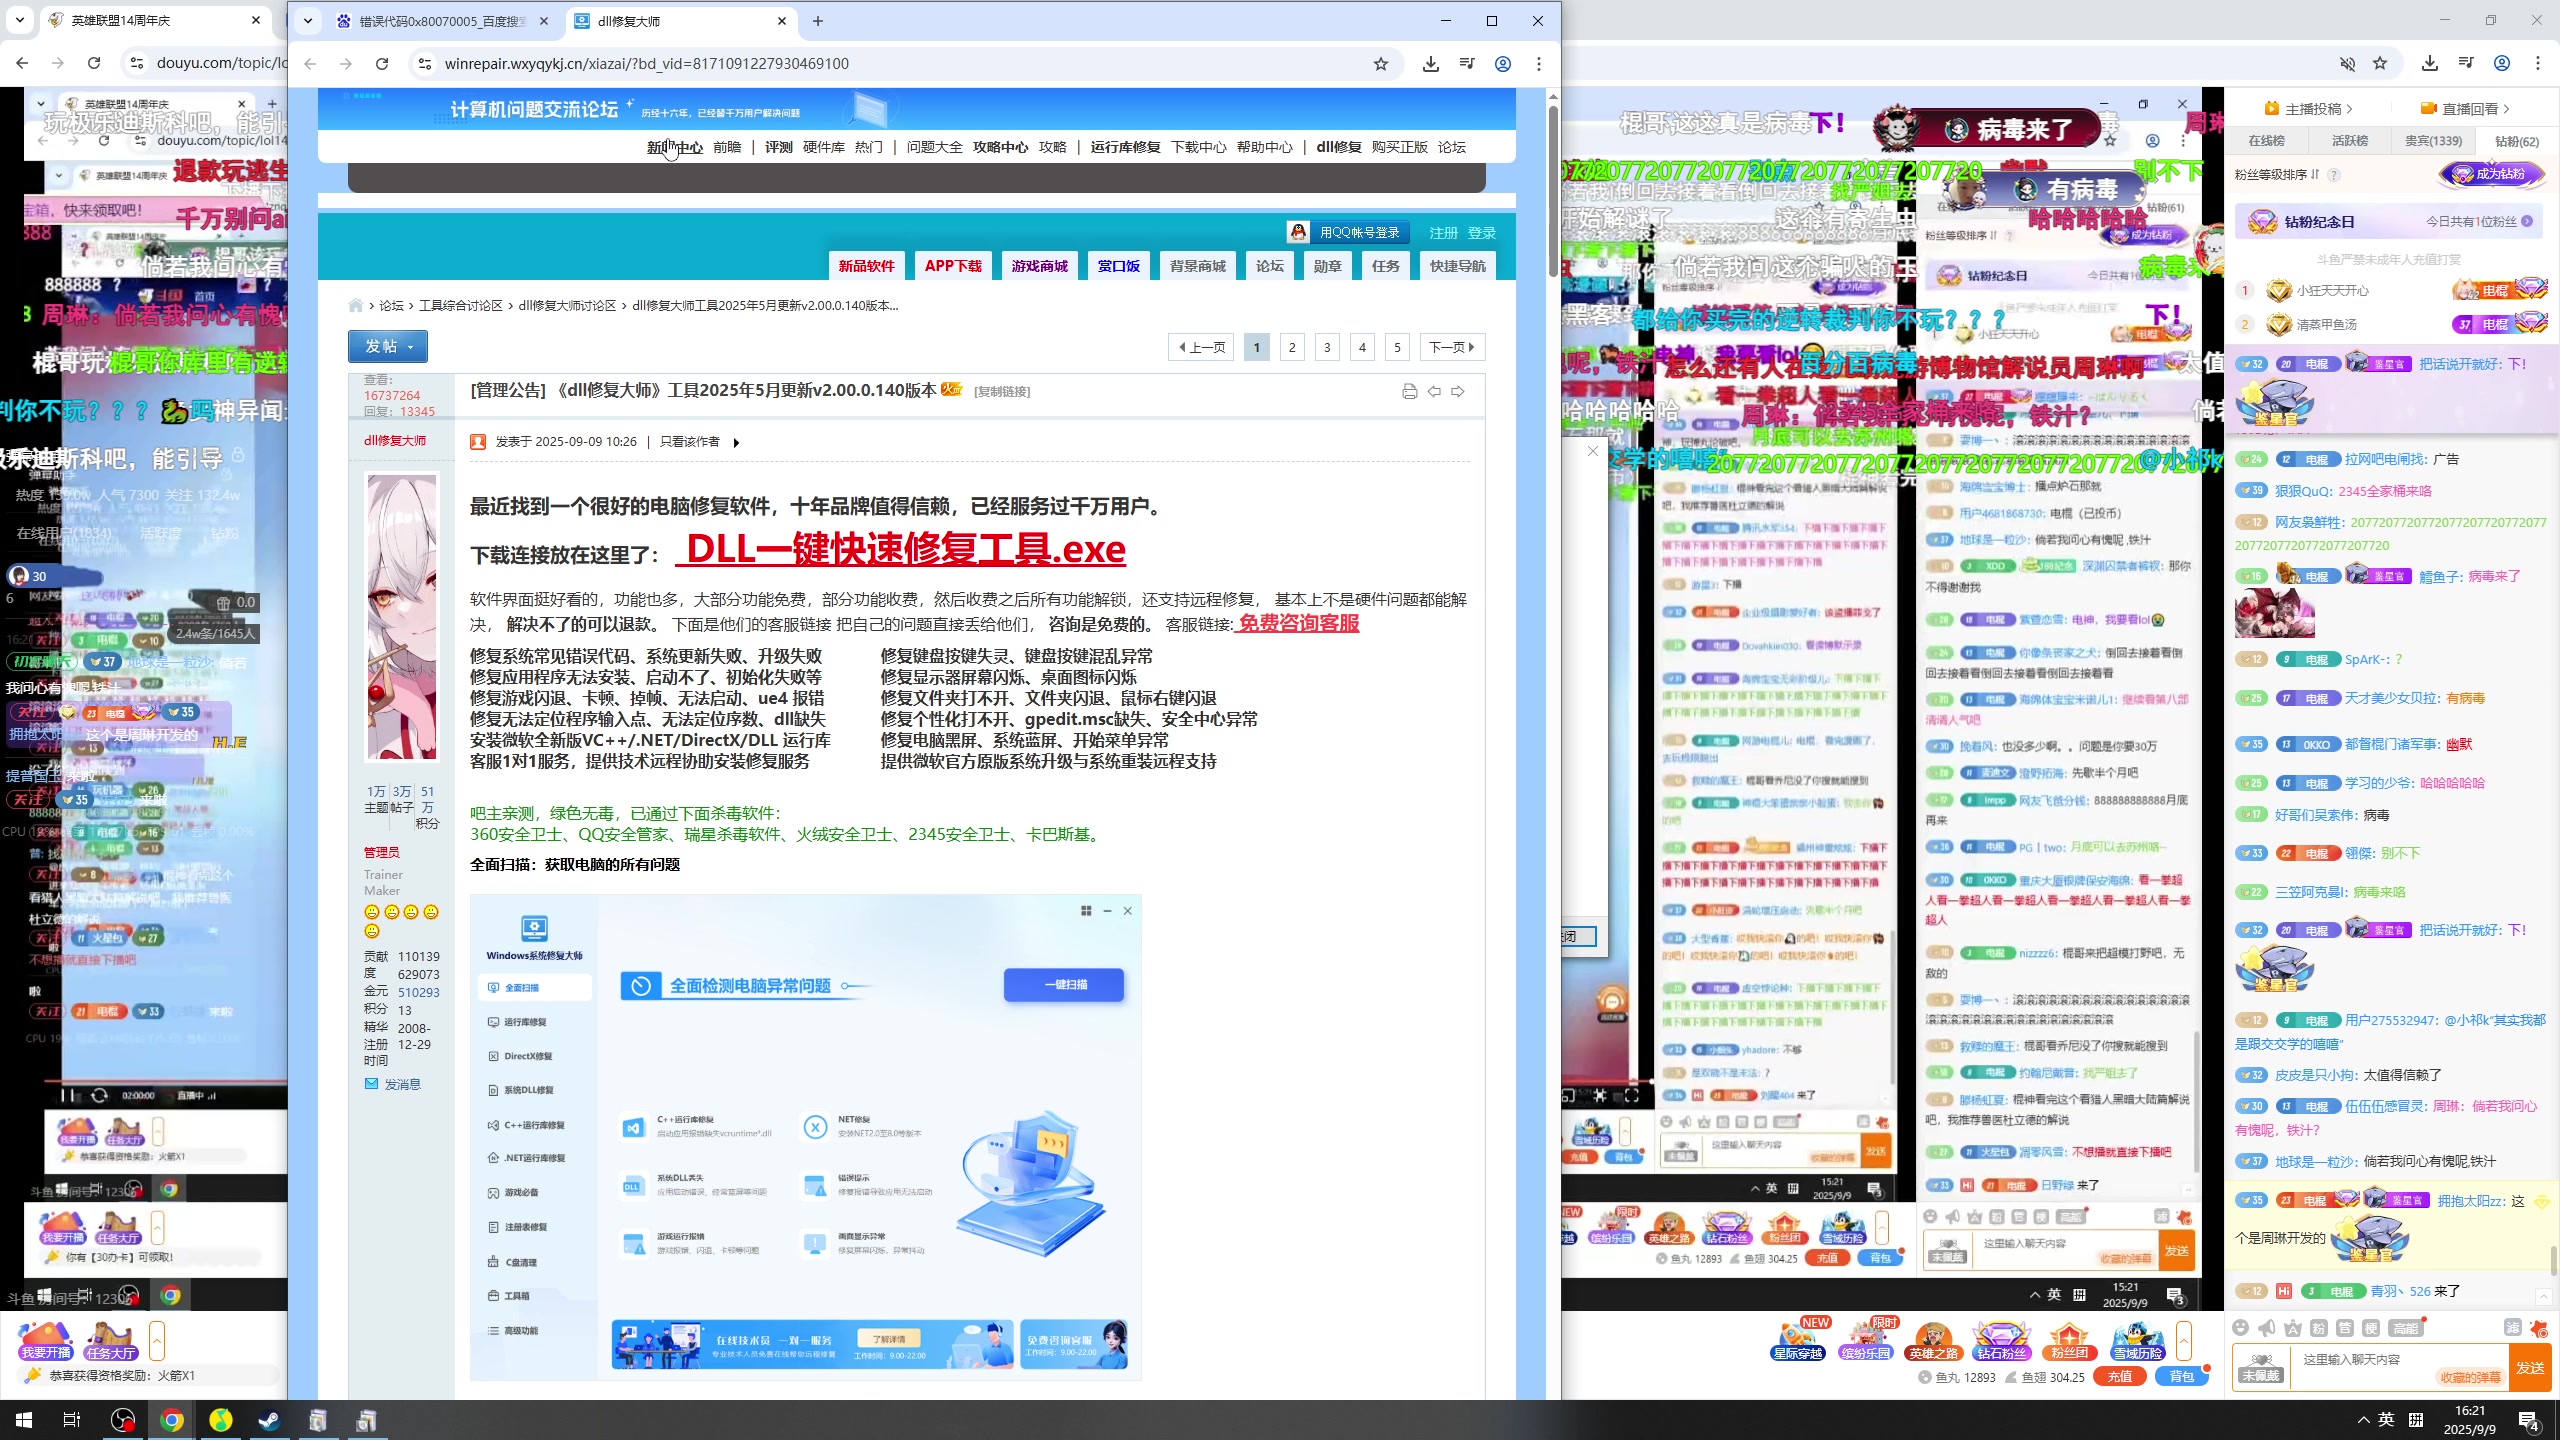Toggle the 高能 mode in chat toolbar
Screen dimensions: 2560x1440
coord(2405,1328)
